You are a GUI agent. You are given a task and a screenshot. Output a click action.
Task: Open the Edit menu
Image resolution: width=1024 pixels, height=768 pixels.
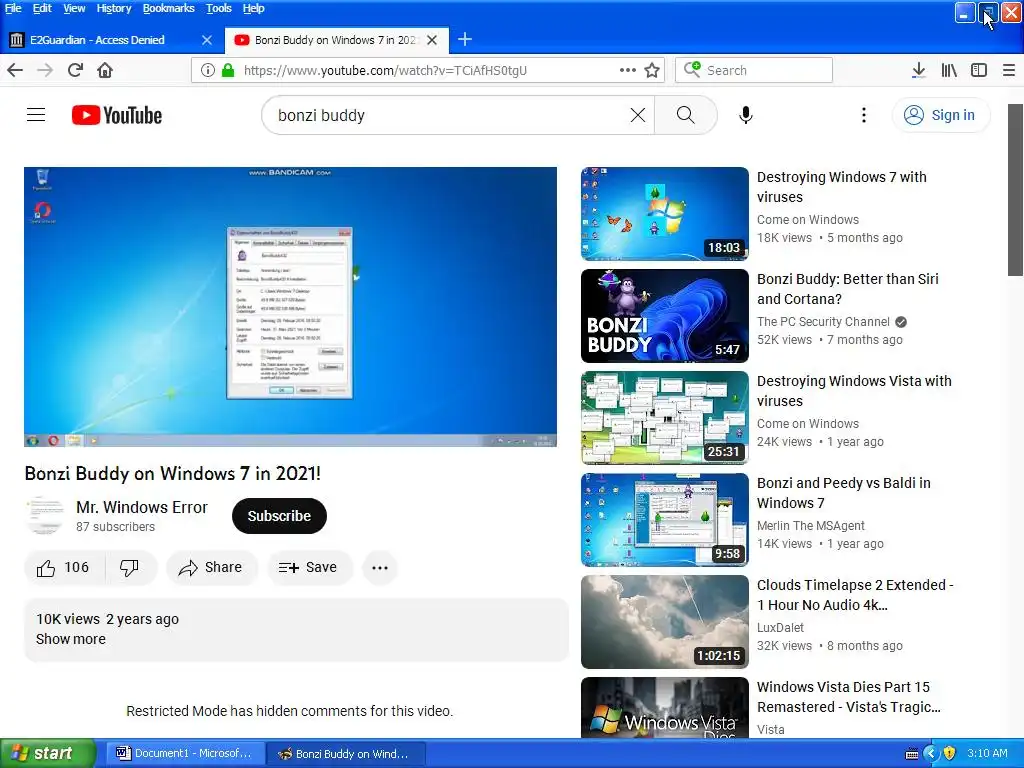pyautogui.click(x=42, y=8)
